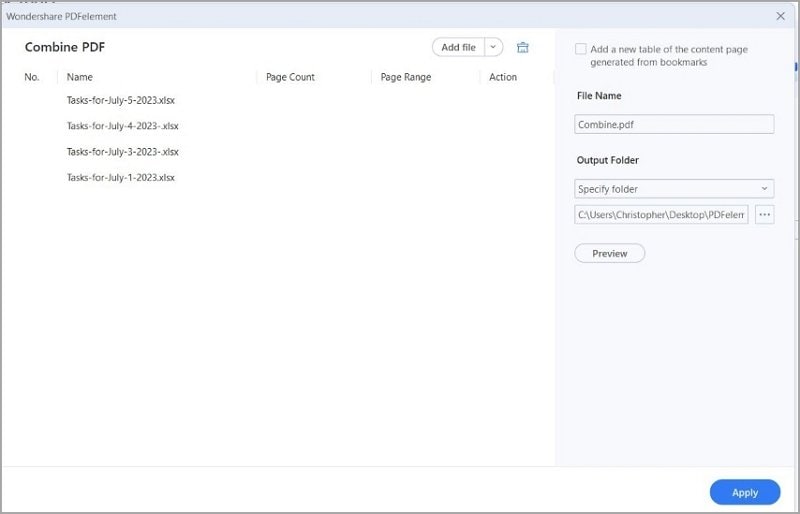The image size is (800, 514).
Task: Click the Page Count column header
Action: [x=290, y=77]
